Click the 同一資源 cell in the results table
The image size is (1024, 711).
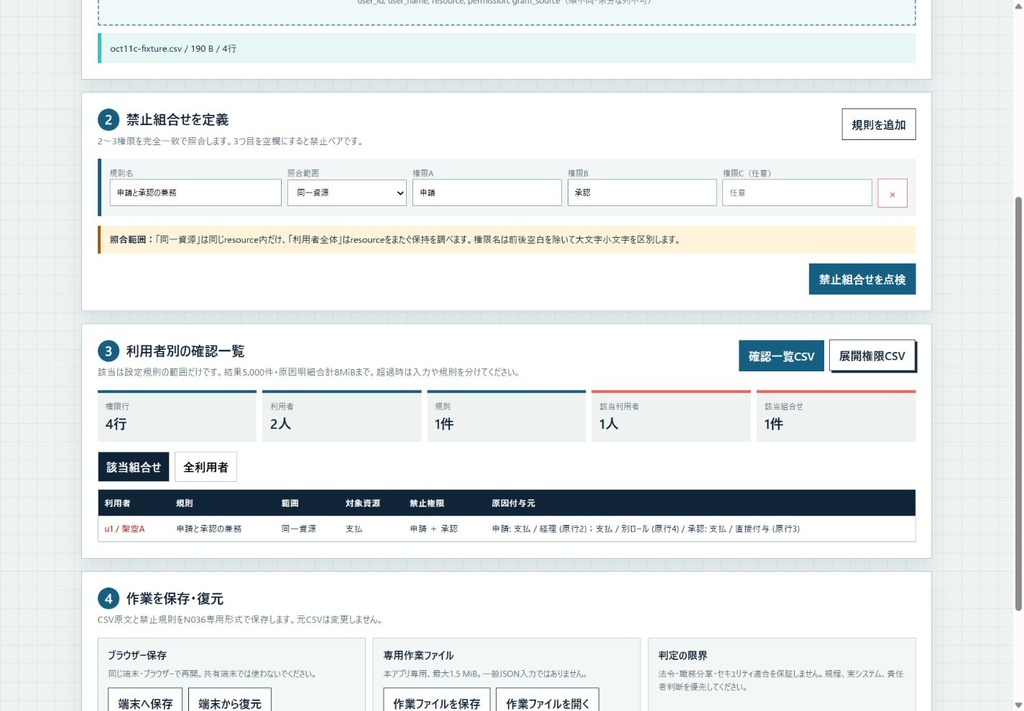pyautogui.click(x=298, y=529)
